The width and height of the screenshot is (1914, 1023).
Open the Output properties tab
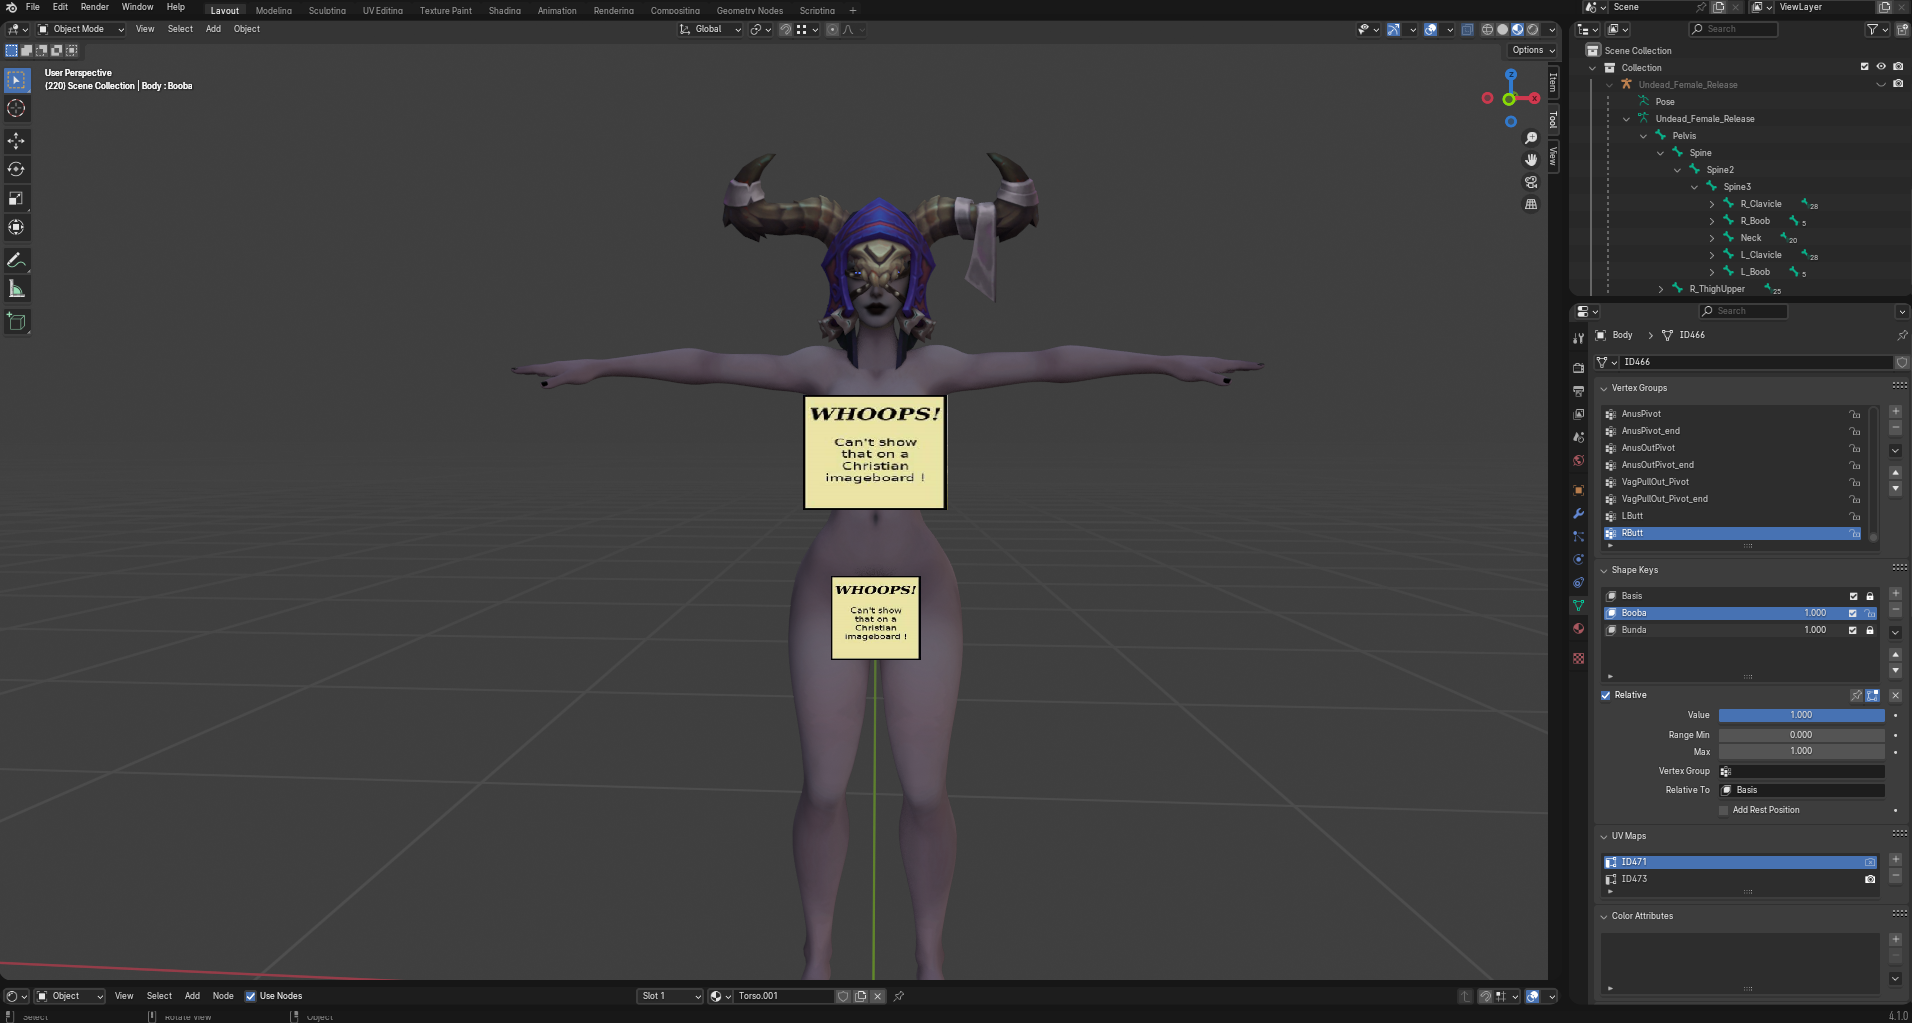[x=1578, y=391]
